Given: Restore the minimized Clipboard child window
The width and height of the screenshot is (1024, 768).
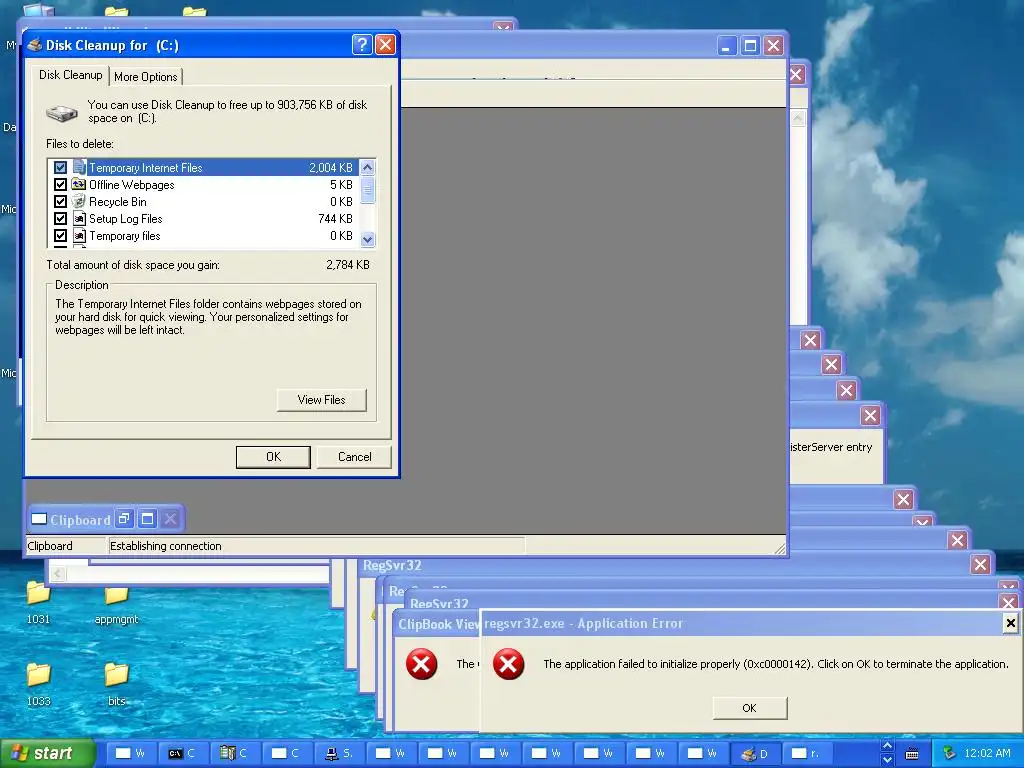Looking at the screenshot, I should click(x=123, y=519).
